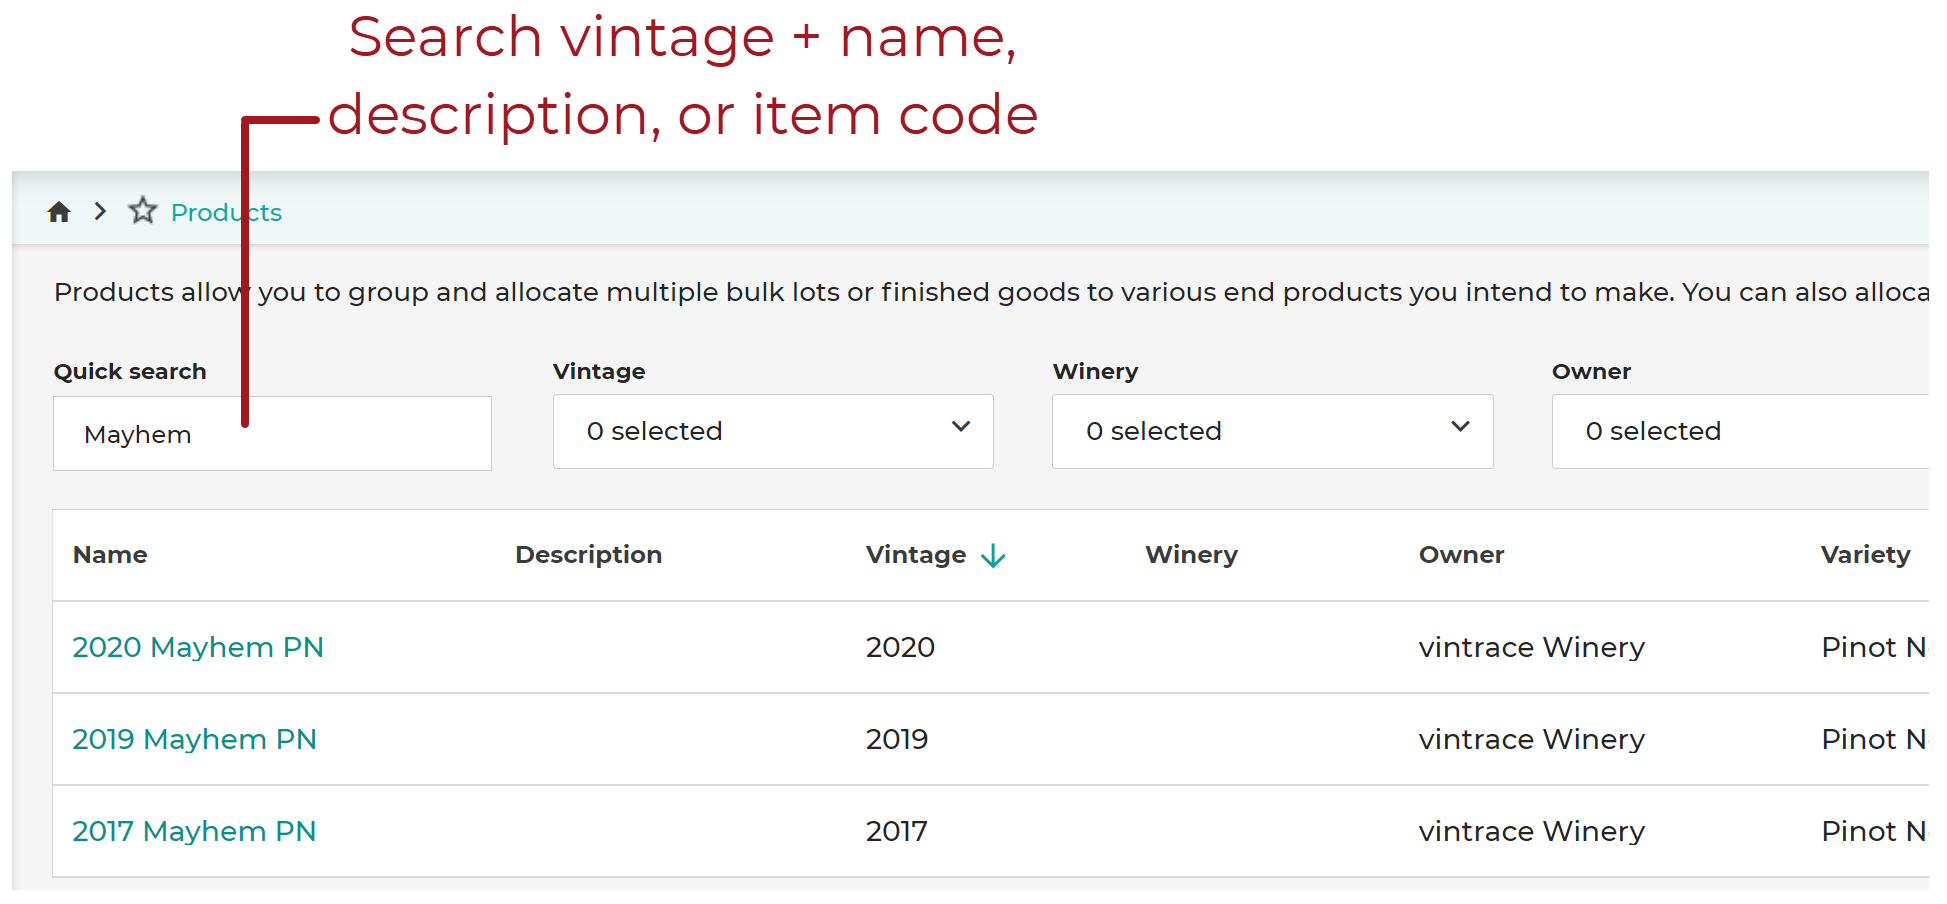Viewport: 1947px width, 904px height.
Task: Sort the table by the Winery column
Action: (x=1190, y=555)
